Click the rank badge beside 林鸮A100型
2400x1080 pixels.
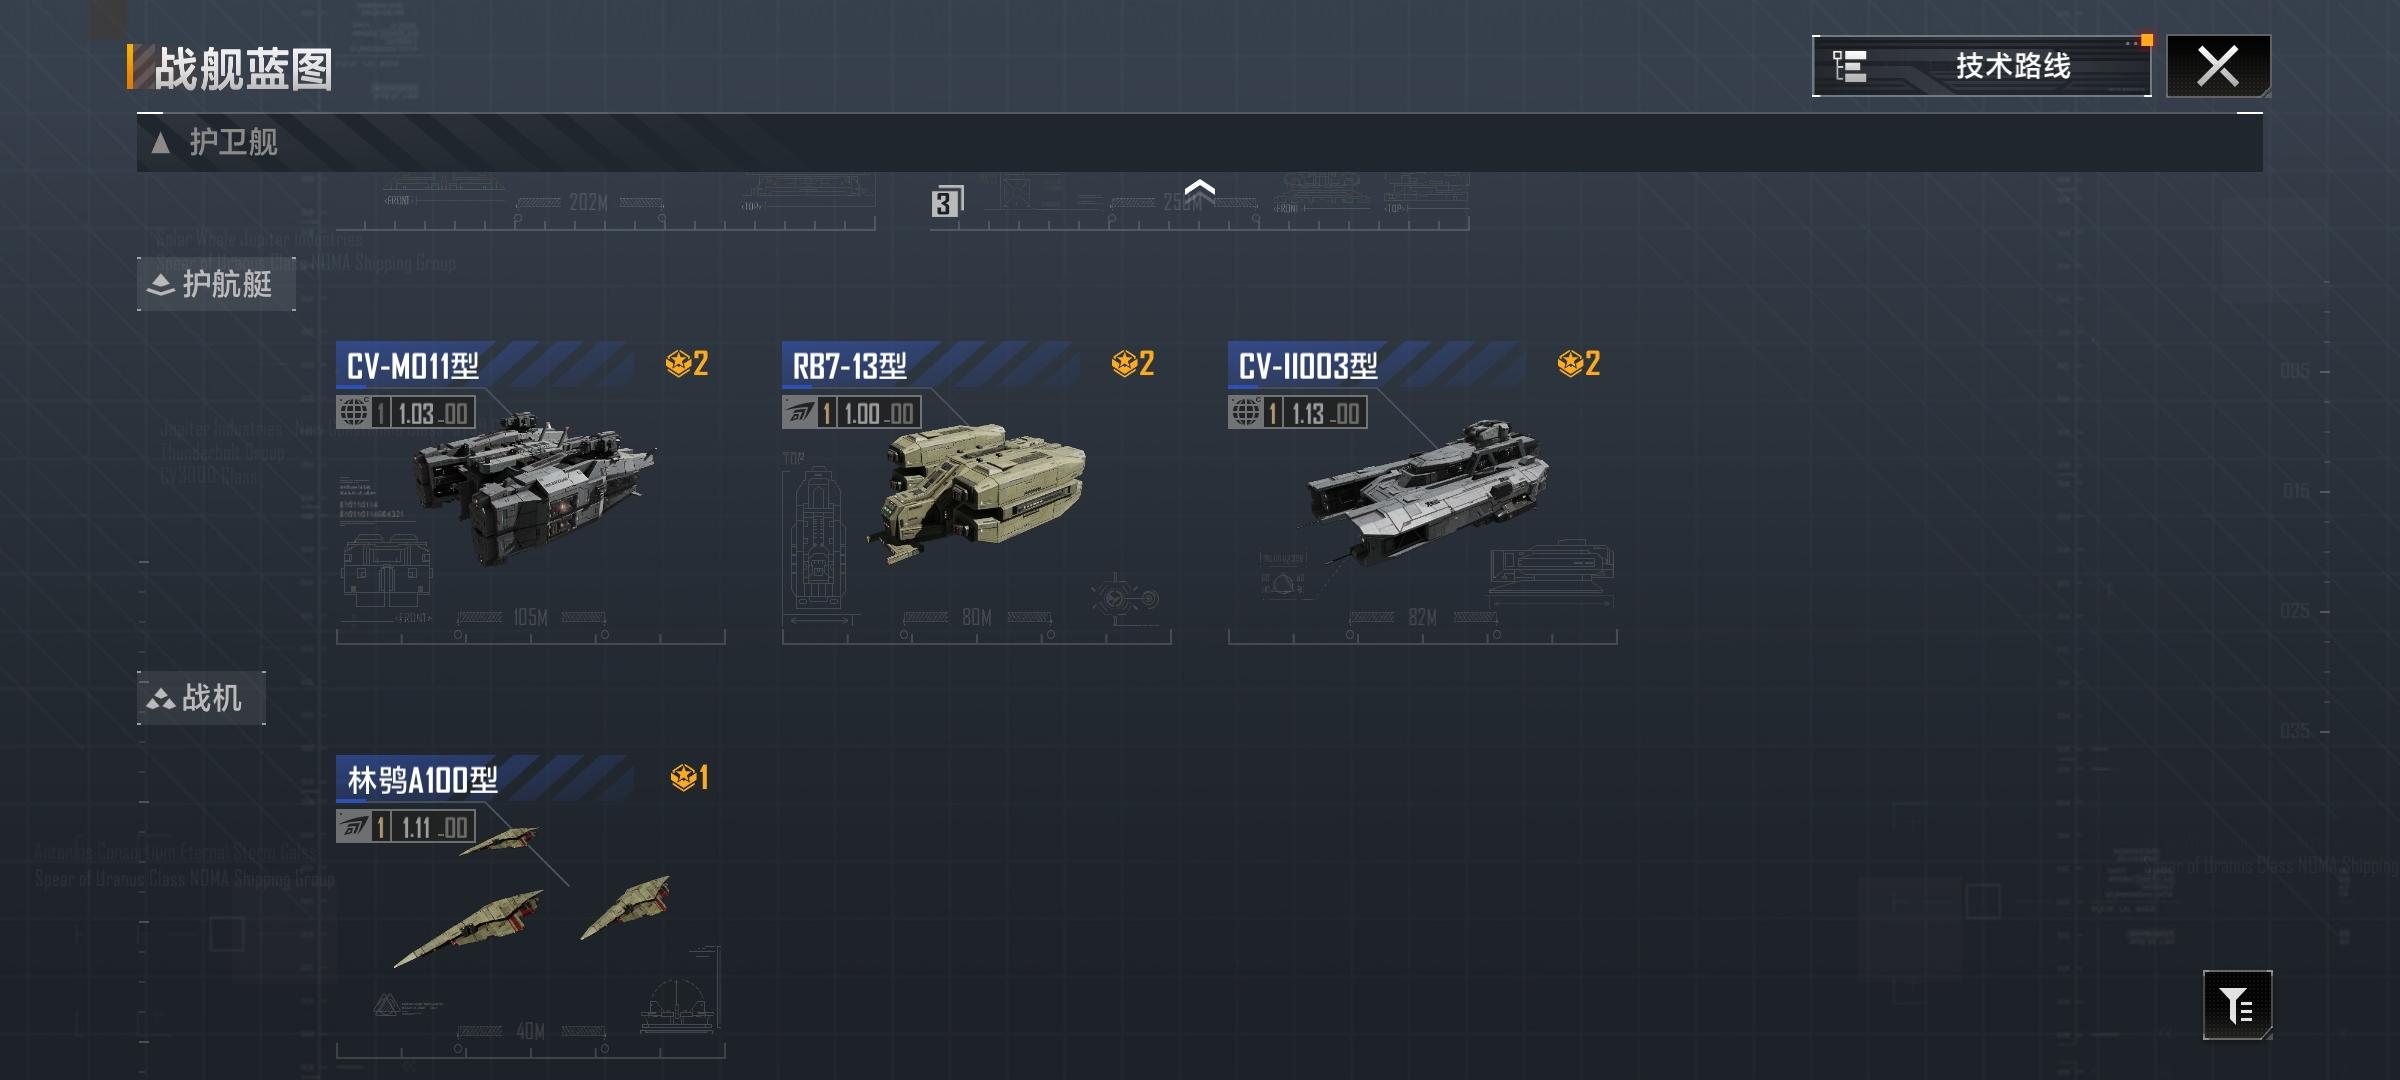pyautogui.click(x=689, y=777)
